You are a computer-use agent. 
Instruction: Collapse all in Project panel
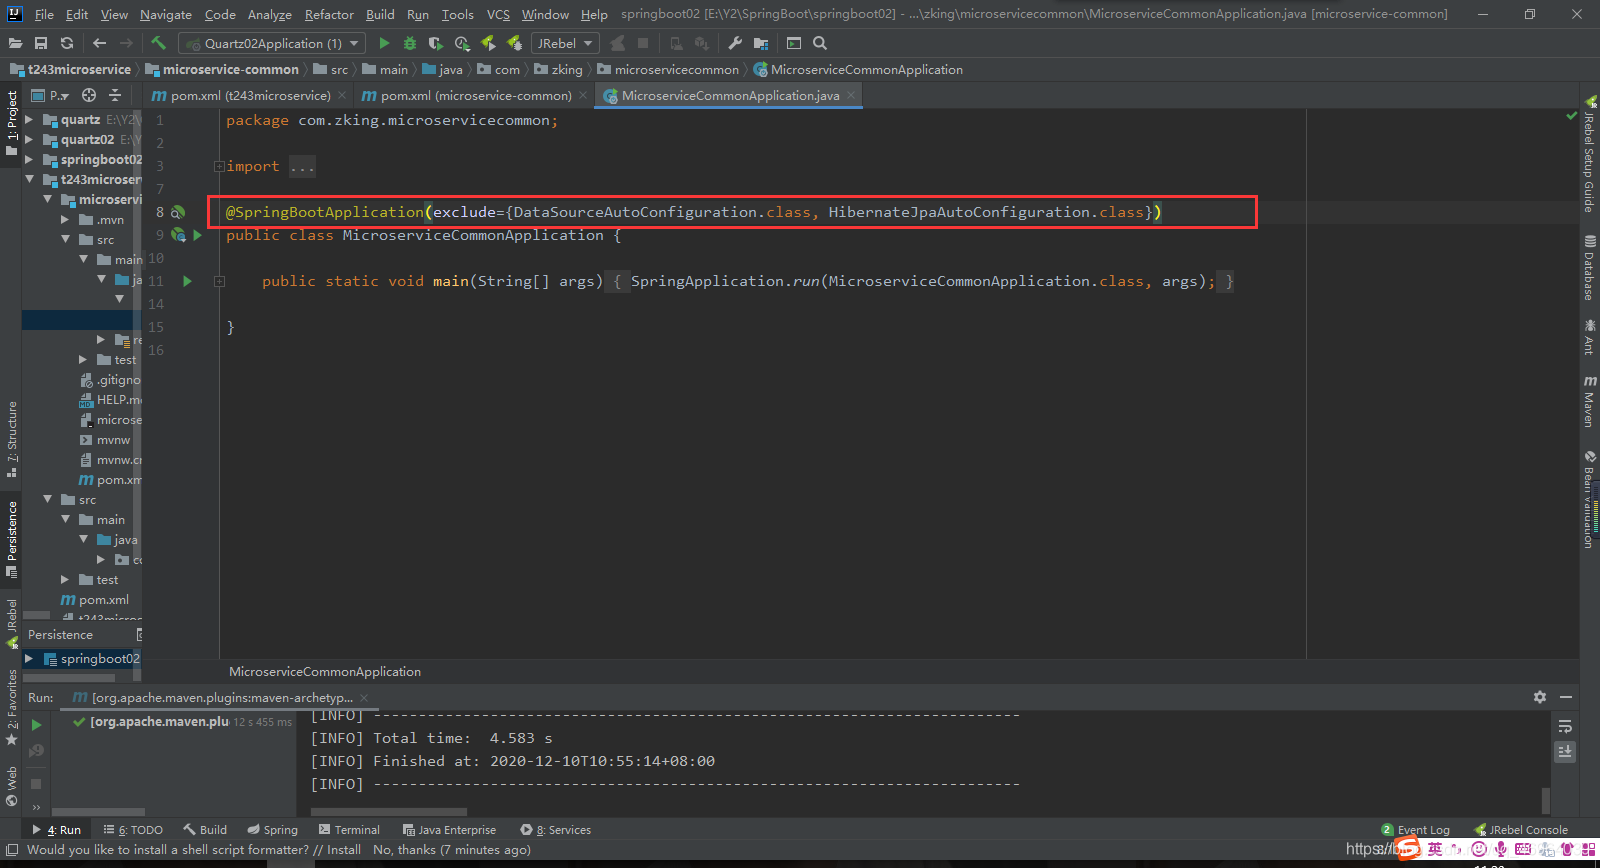pos(115,95)
